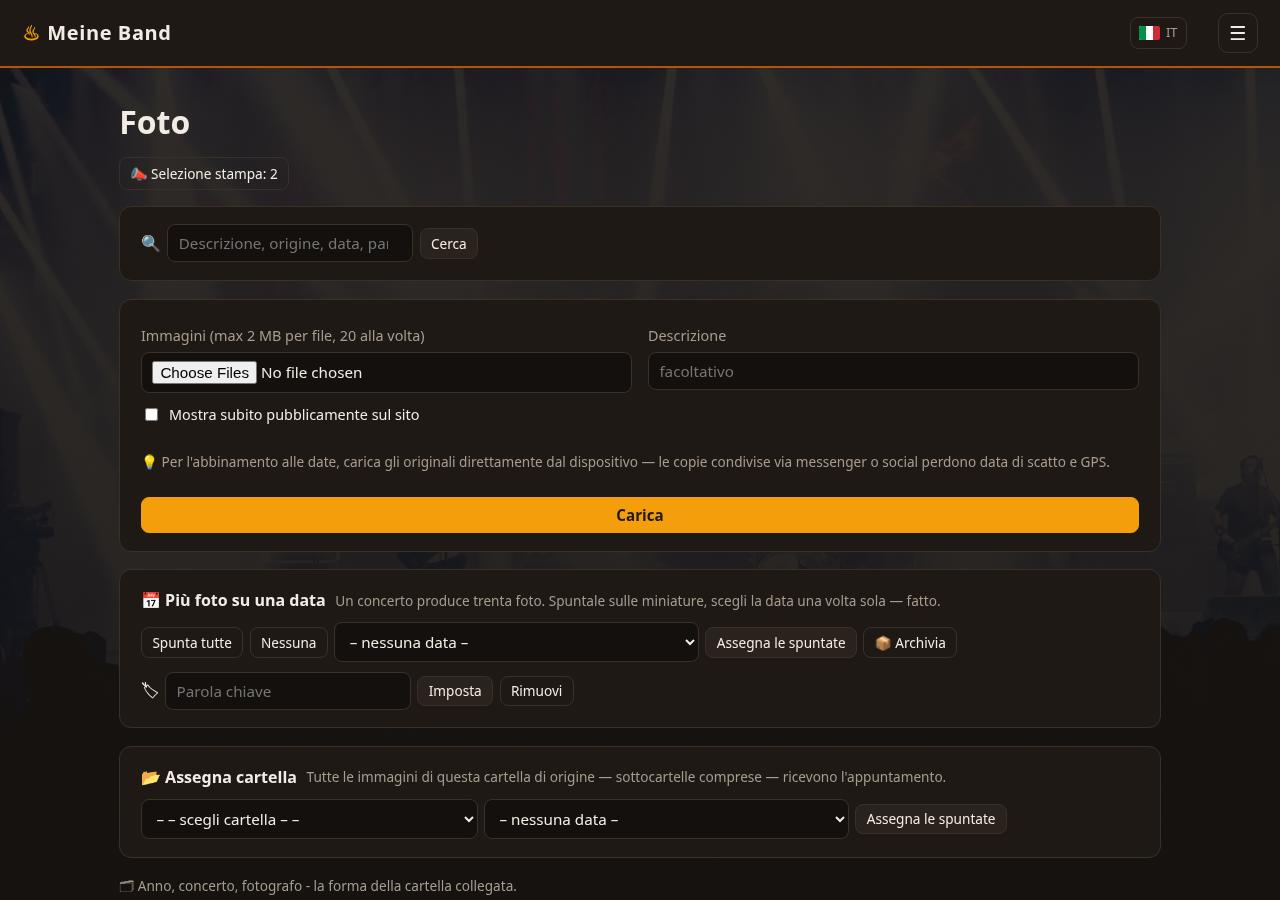Viewport: 1280px width, 900px height.
Task: Expand the date dropdown next to Nessuna button
Action: coord(516,642)
